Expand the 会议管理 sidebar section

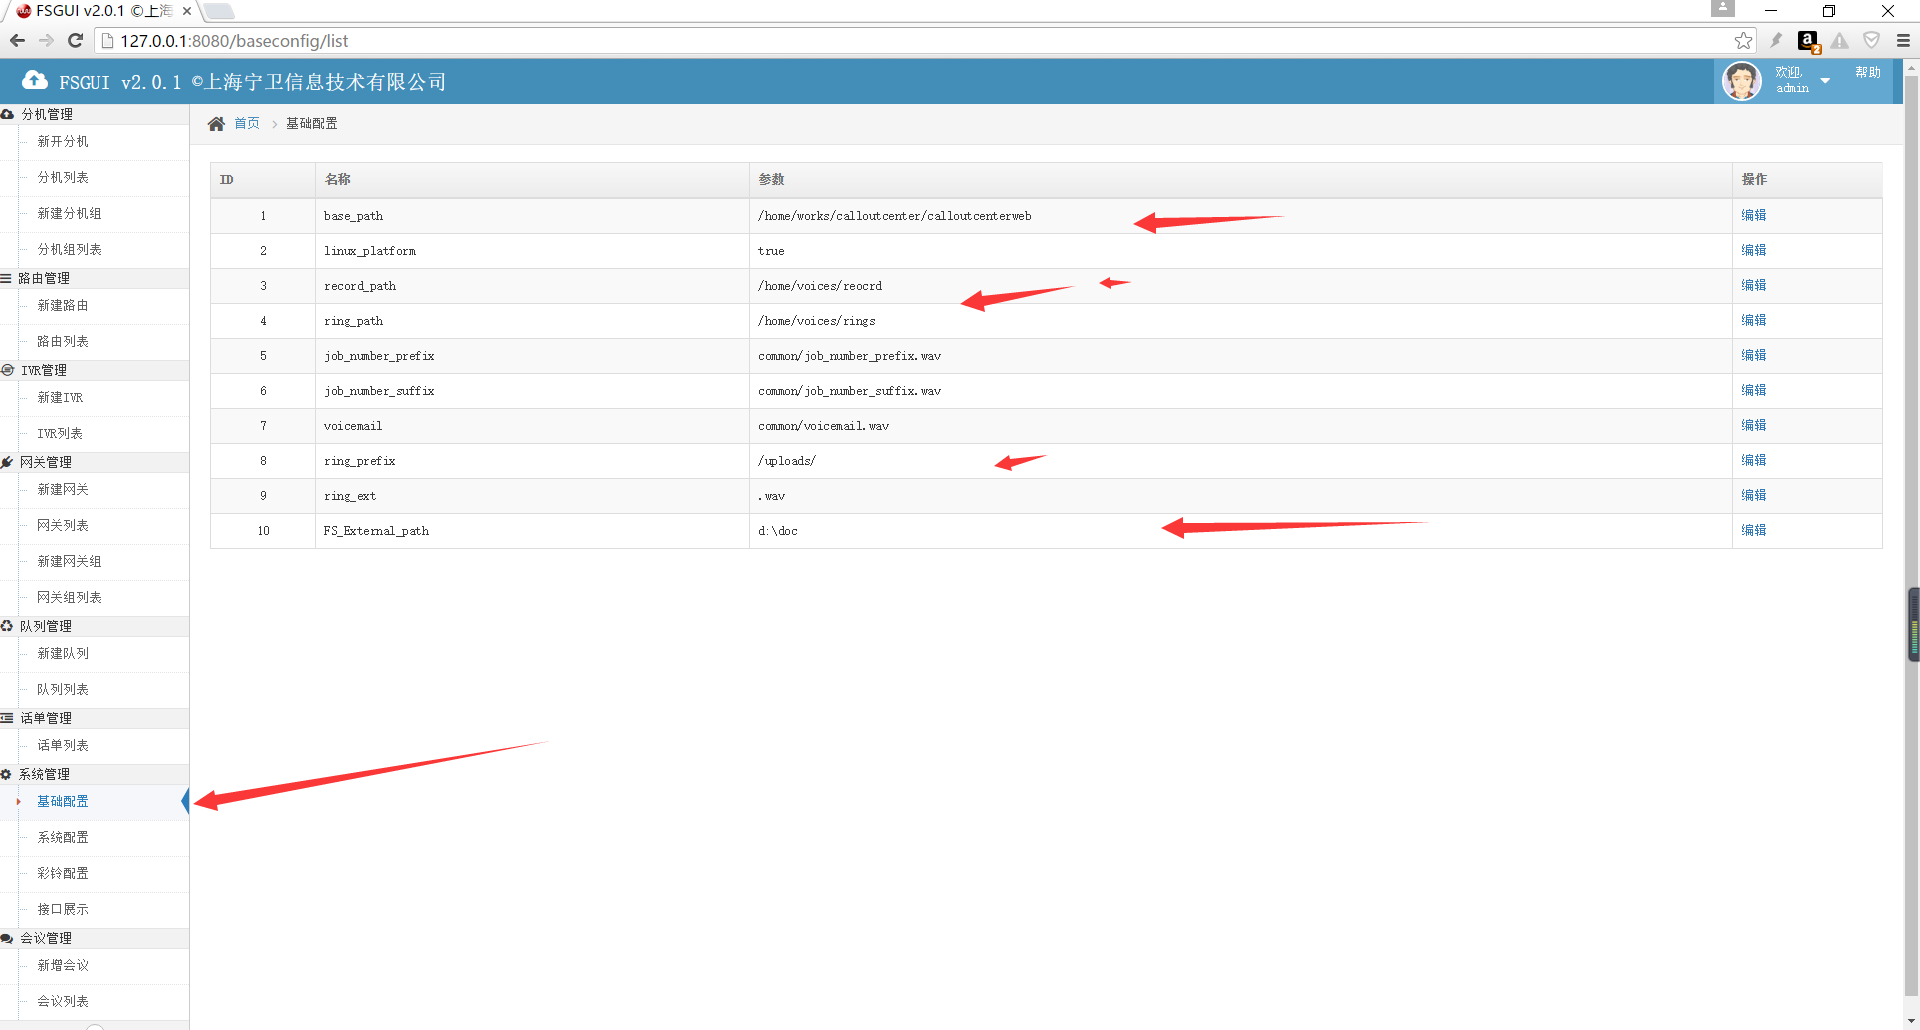(46, 938)
